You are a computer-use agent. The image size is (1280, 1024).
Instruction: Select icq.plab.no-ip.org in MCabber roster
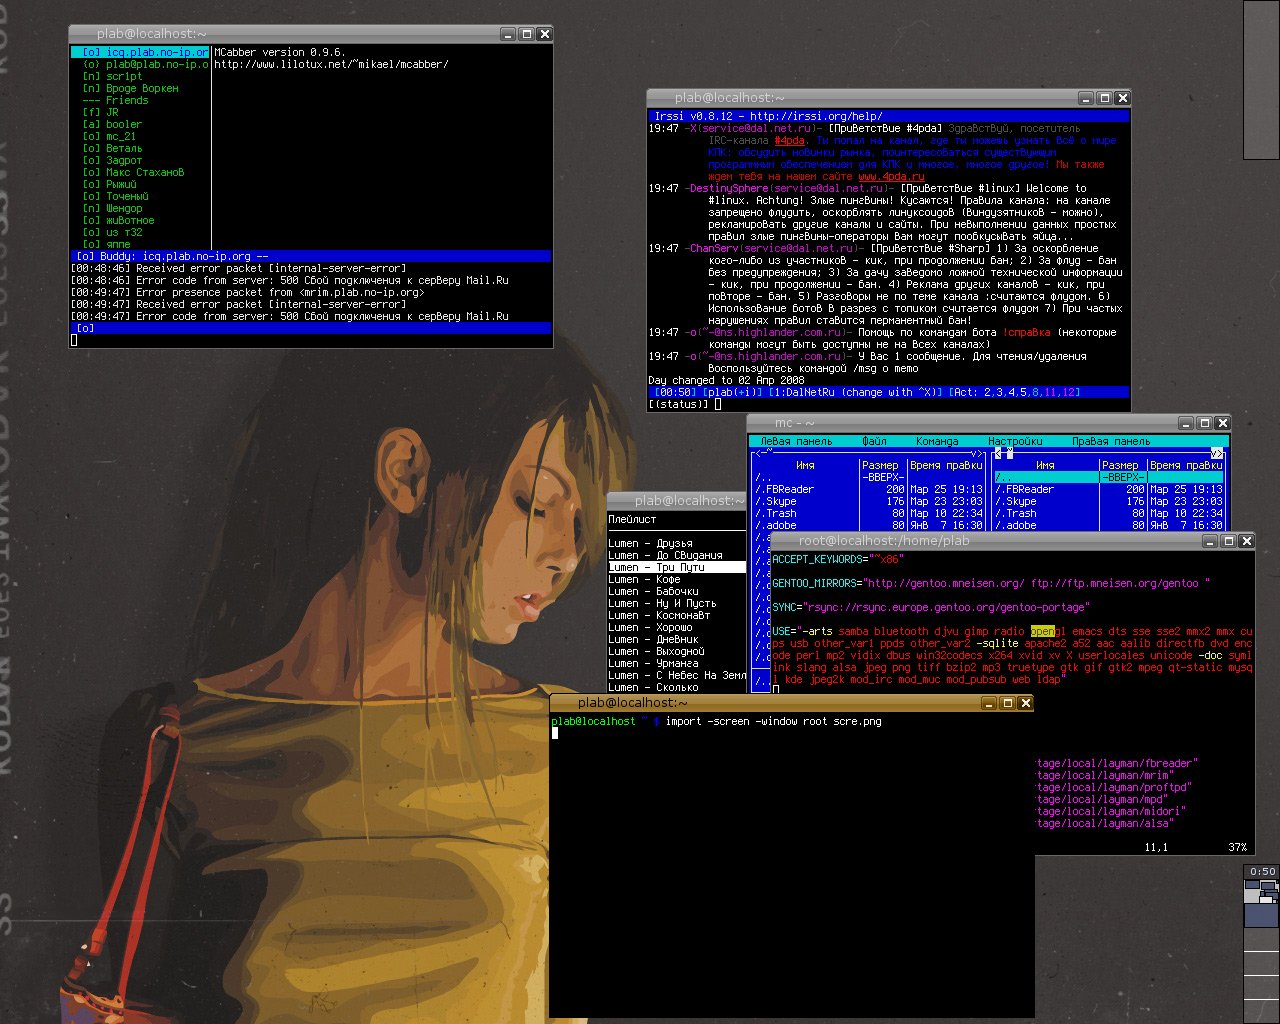[140, 52]
